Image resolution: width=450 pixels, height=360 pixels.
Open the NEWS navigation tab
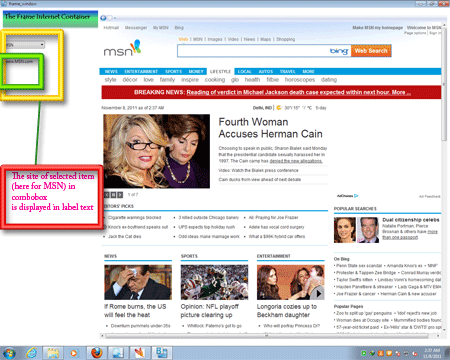pos(111,72)
